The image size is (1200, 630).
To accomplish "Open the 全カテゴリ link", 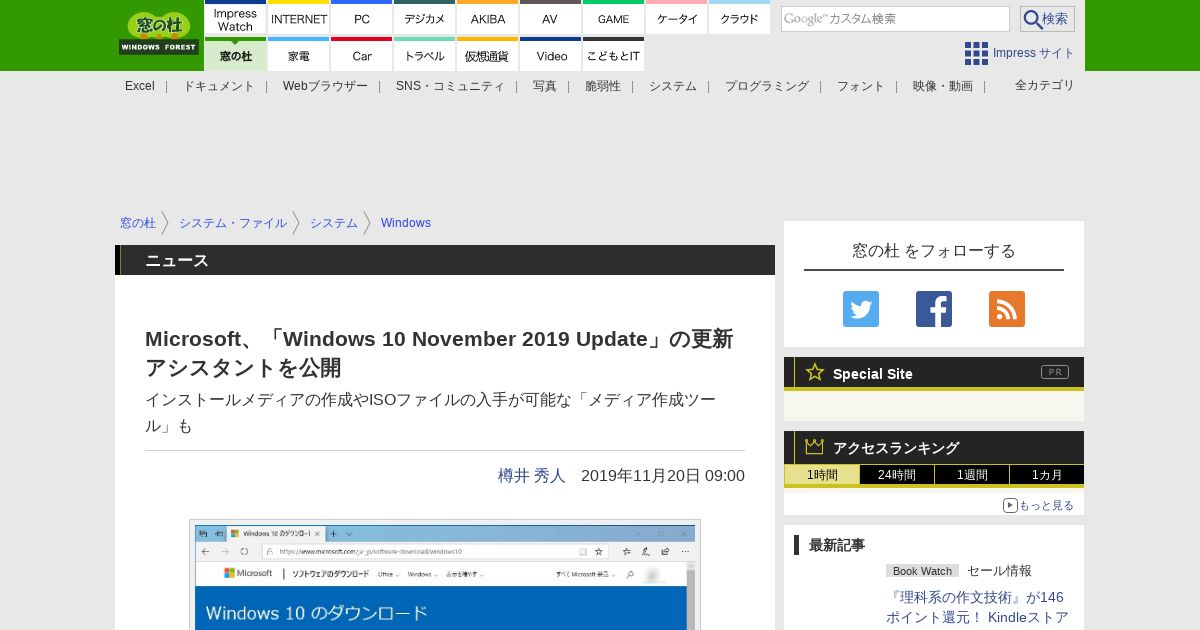I will tap(1045, 85).
